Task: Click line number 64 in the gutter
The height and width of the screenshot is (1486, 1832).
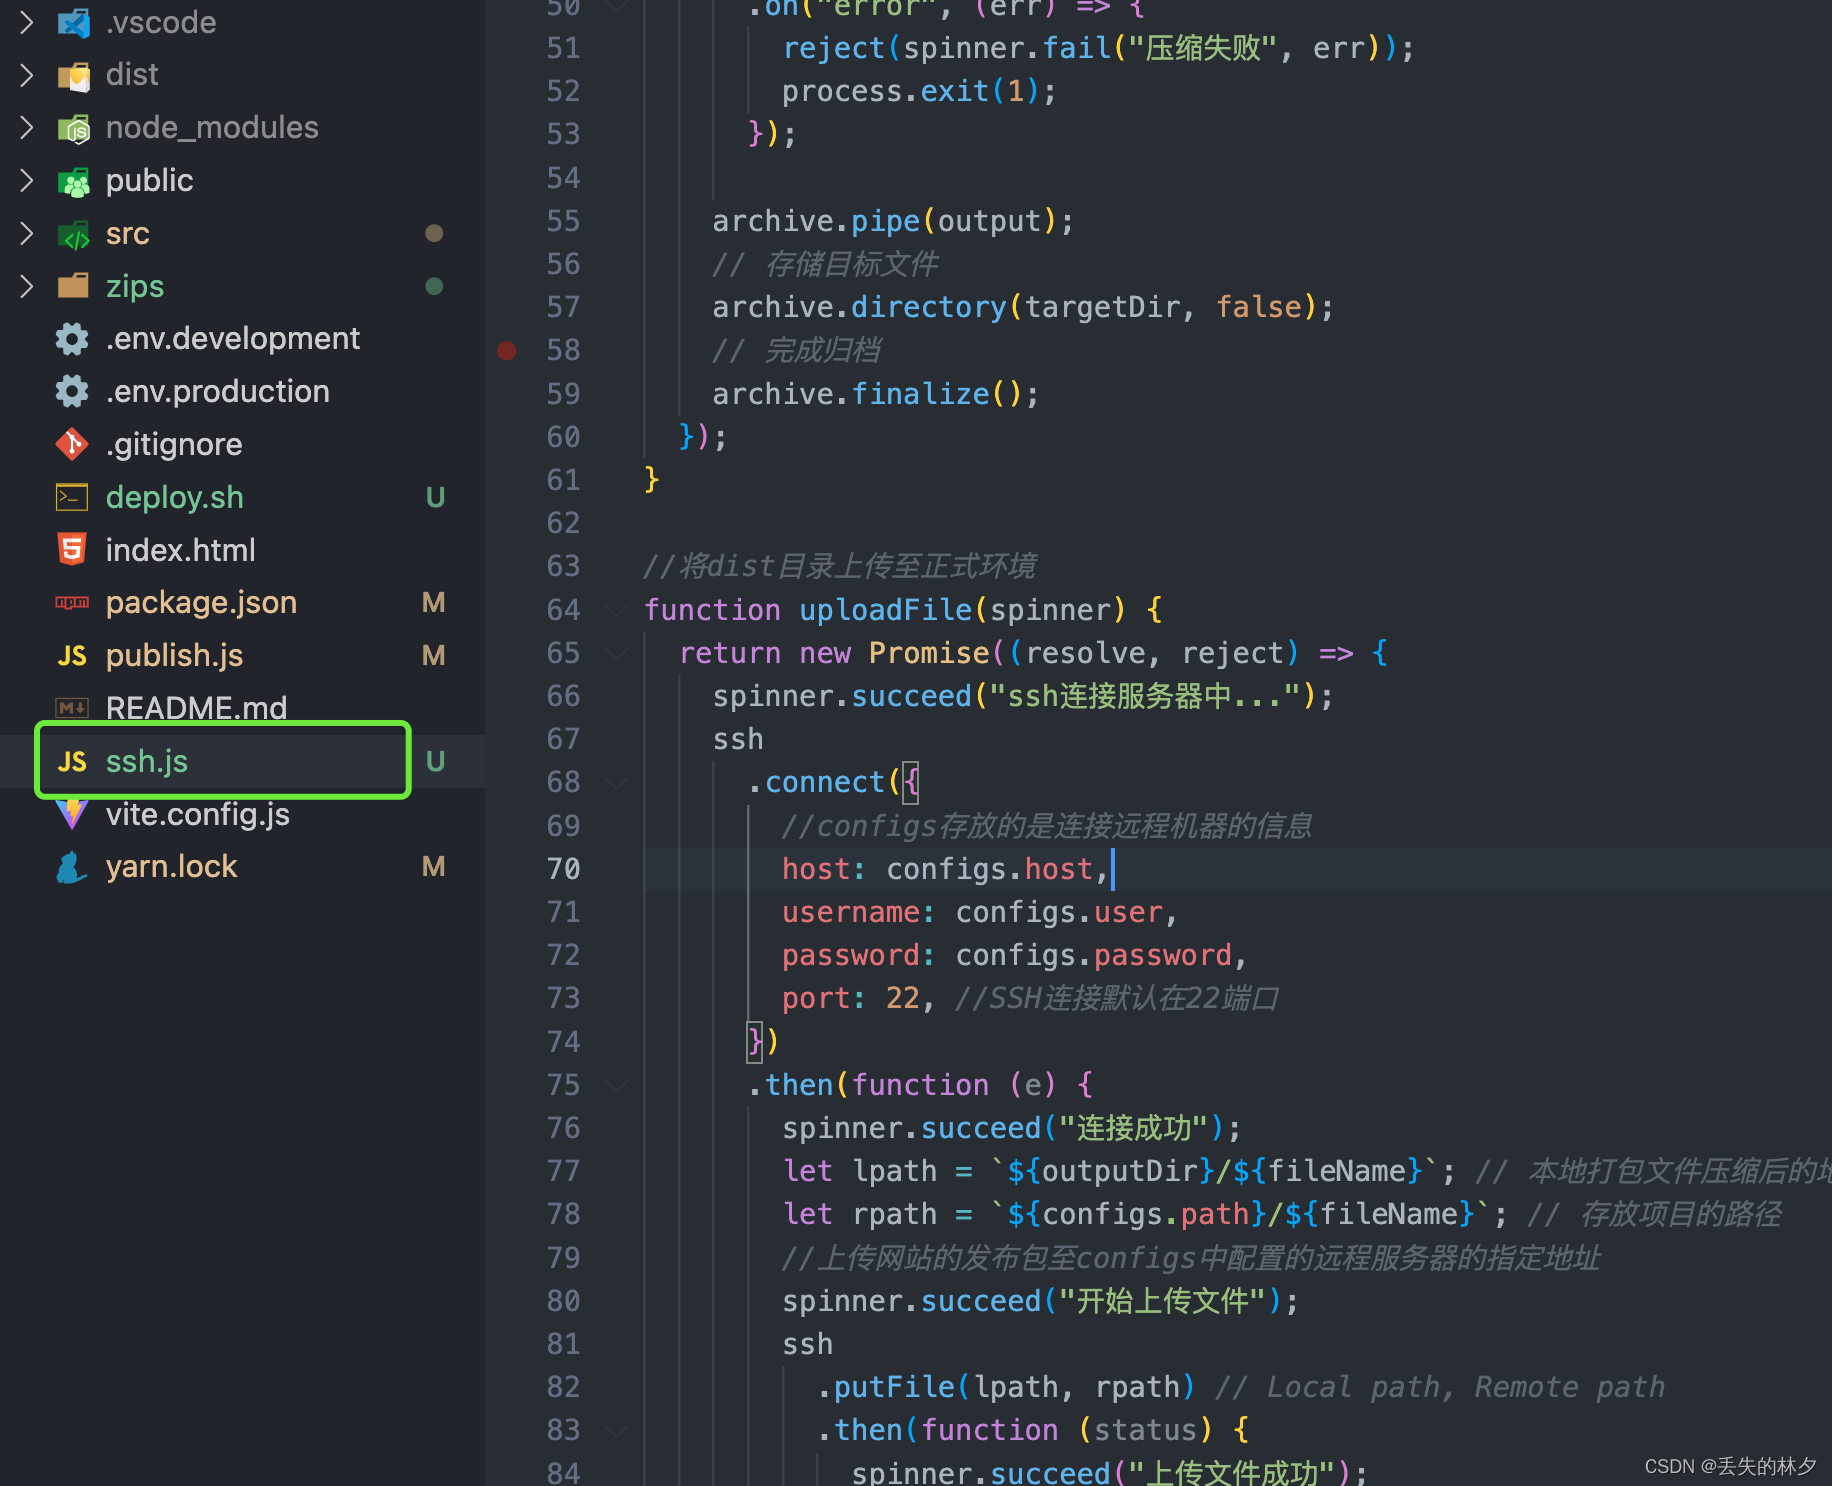Action: (x=563, y=610)
